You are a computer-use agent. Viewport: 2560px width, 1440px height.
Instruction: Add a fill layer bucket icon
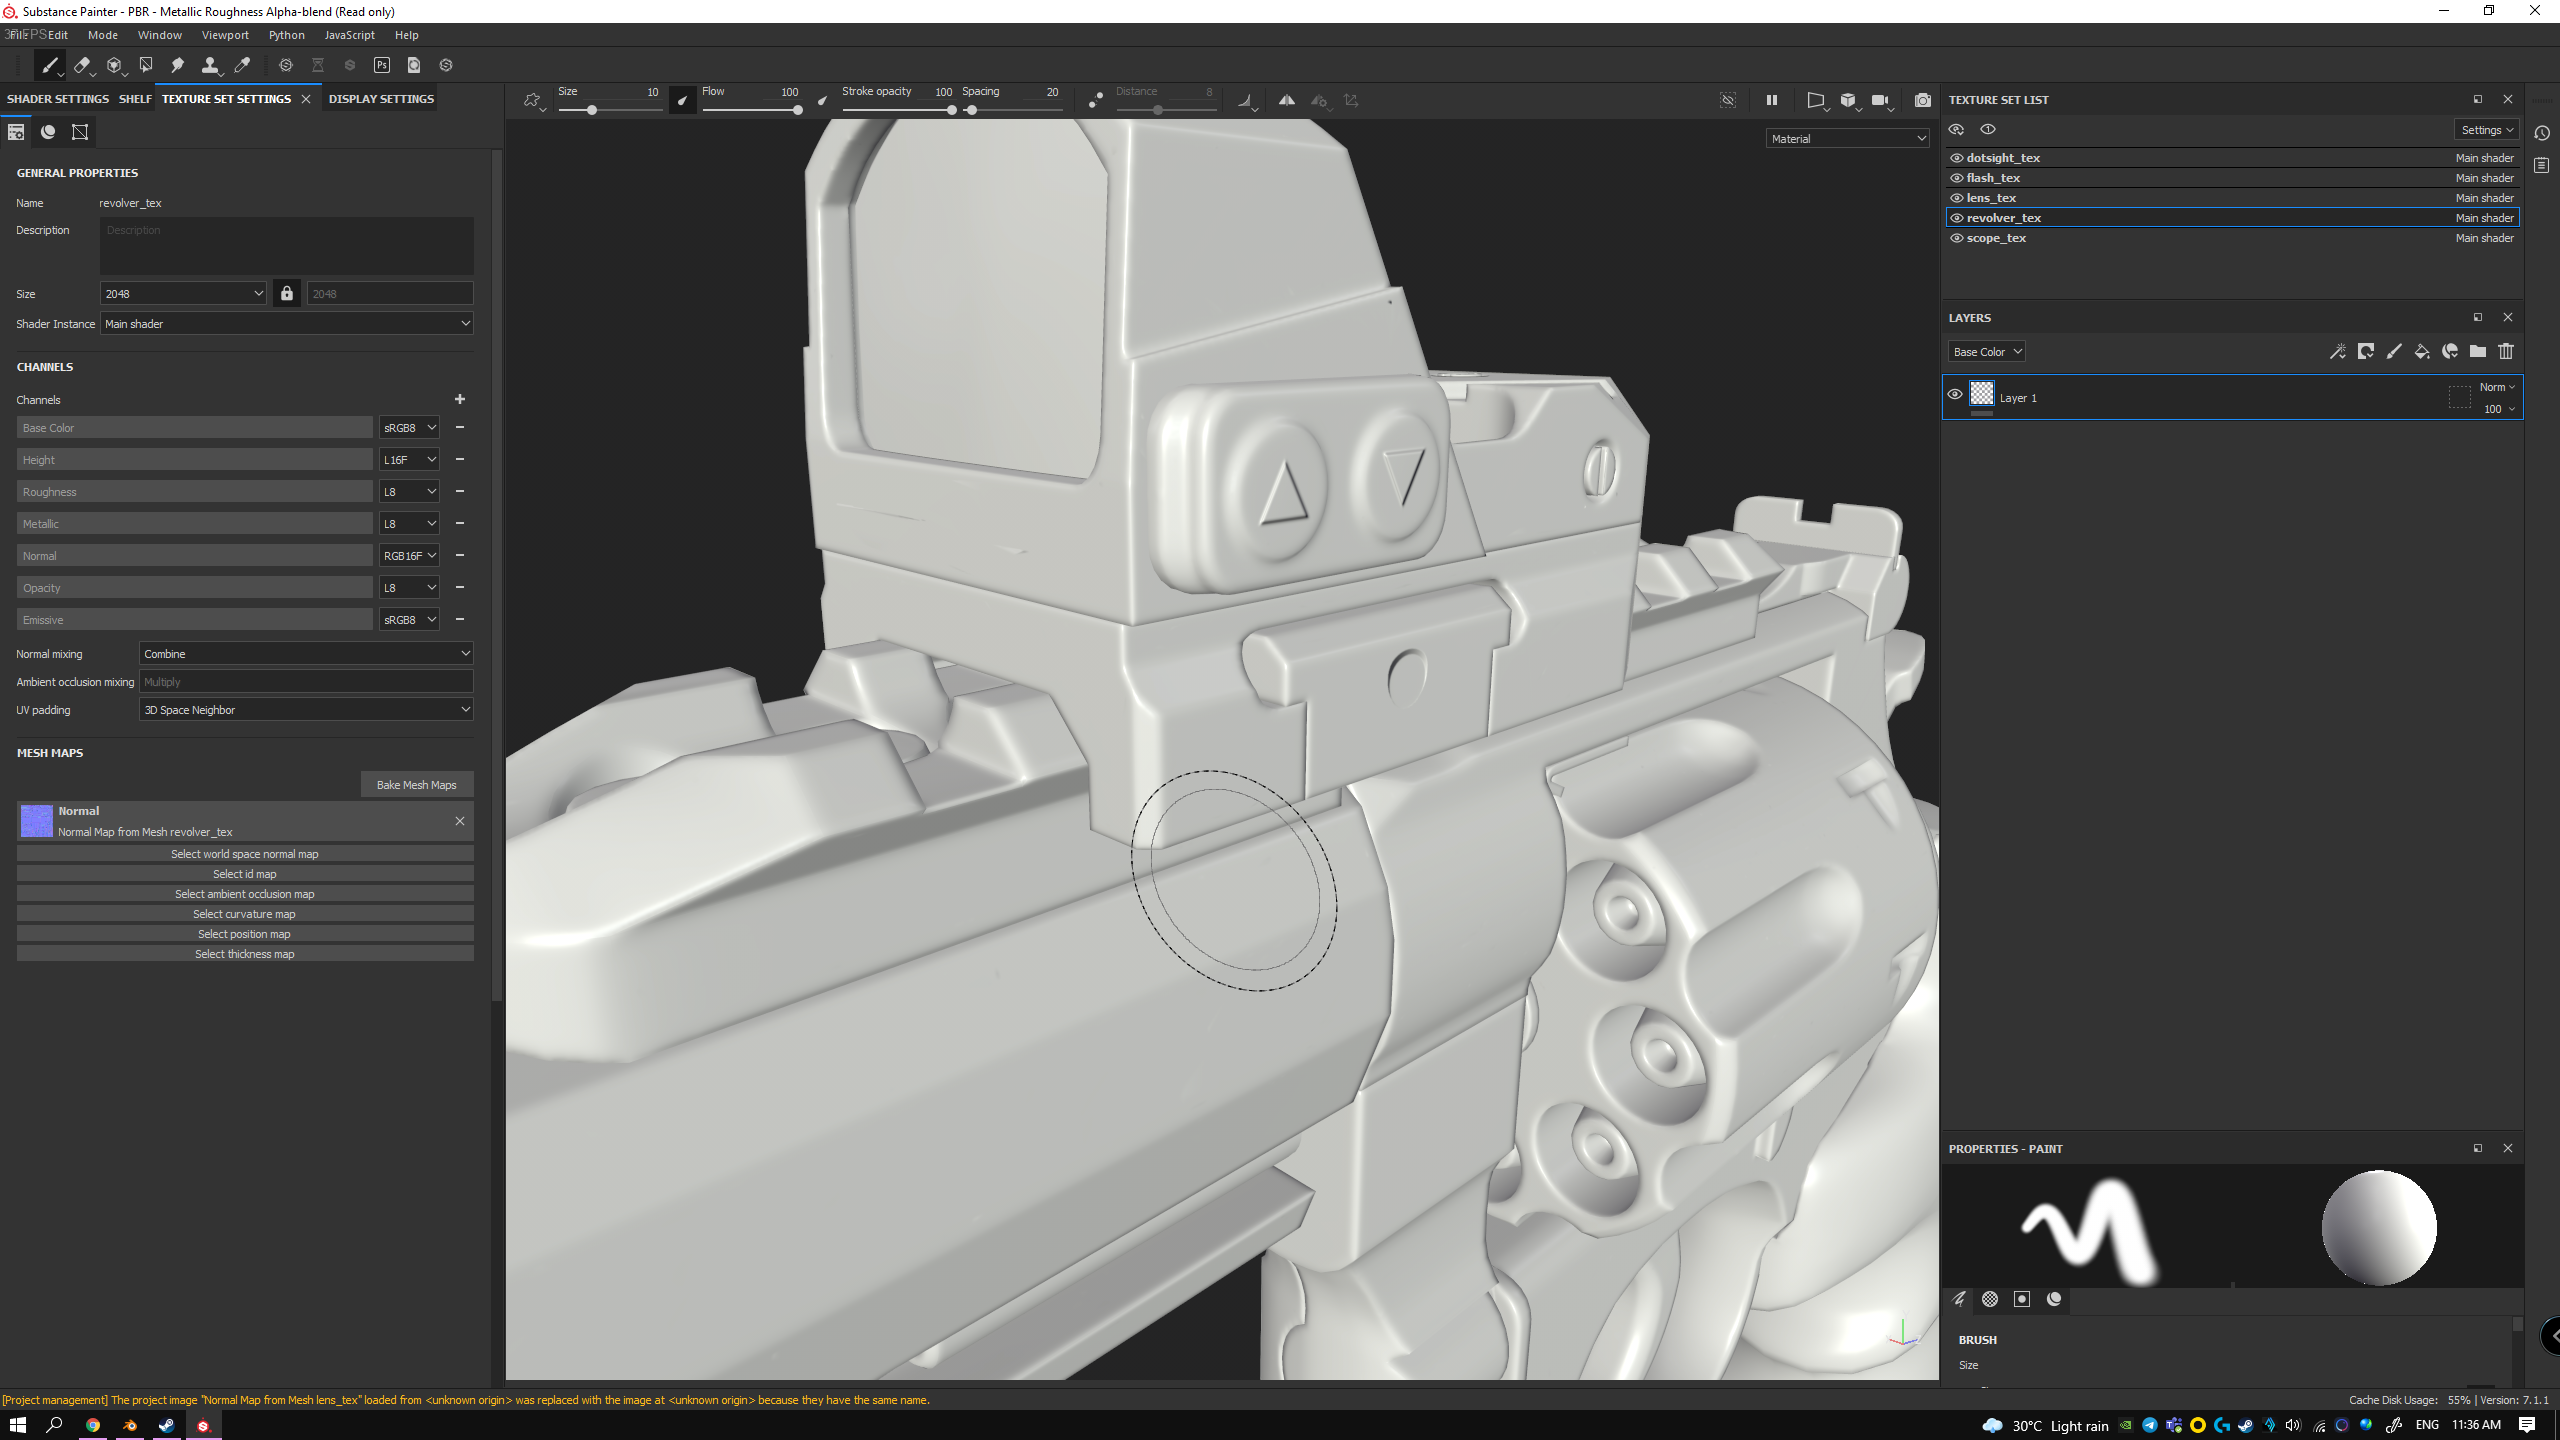pyautogui.click(x=2421, y=351)
